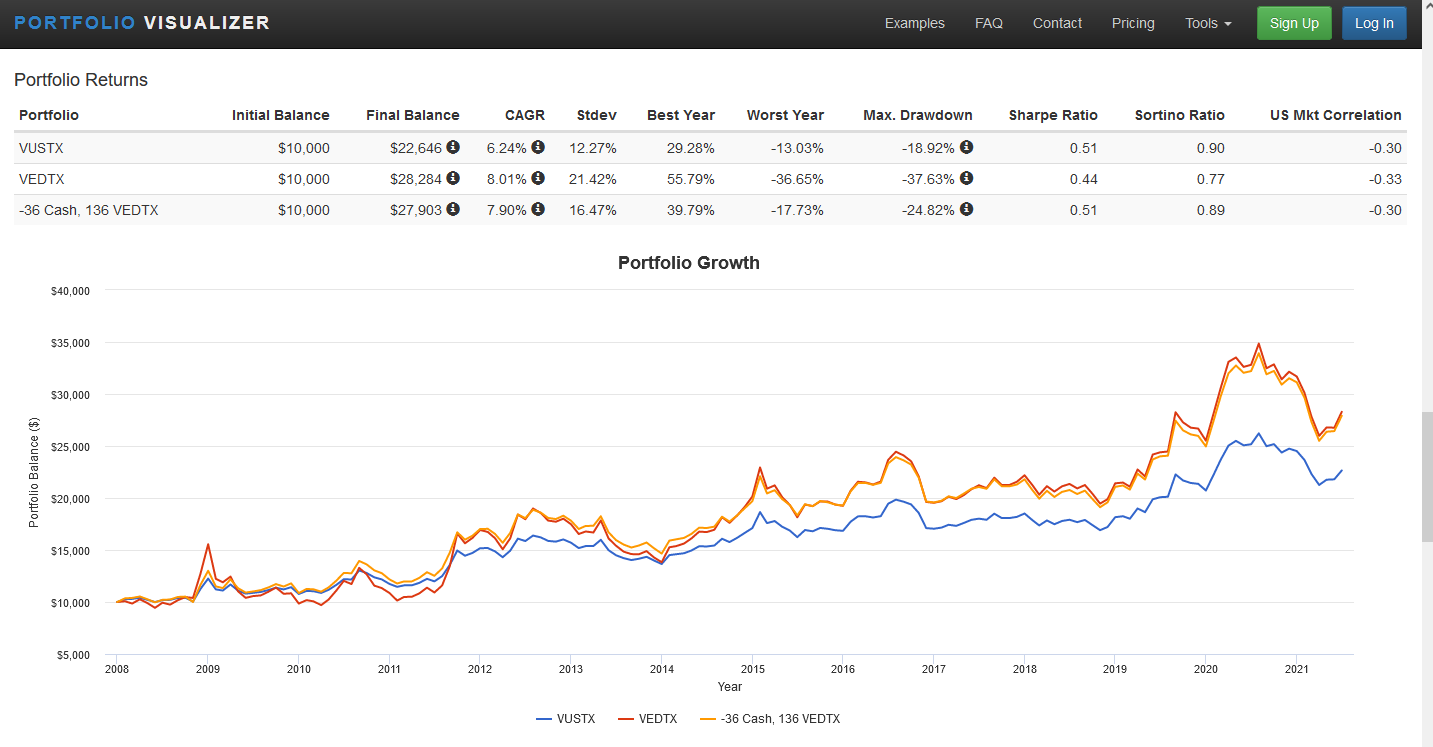1433x747 pixels.
Task: Click the page vertical scrollbar thumb
Action: [x=1426, y=476]
